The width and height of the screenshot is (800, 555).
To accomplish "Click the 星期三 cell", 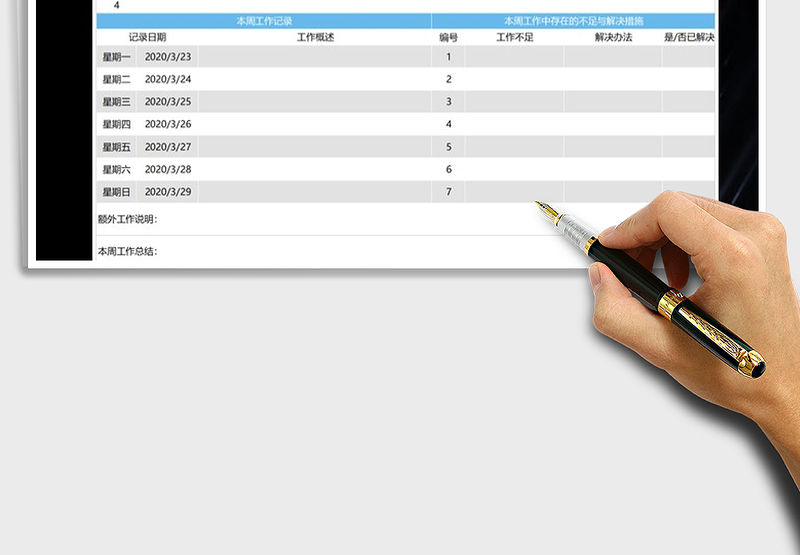I will click(x=116, y=102).
